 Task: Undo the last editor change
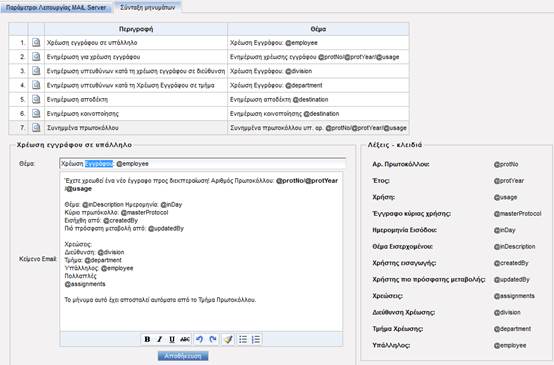coord(200,339)
